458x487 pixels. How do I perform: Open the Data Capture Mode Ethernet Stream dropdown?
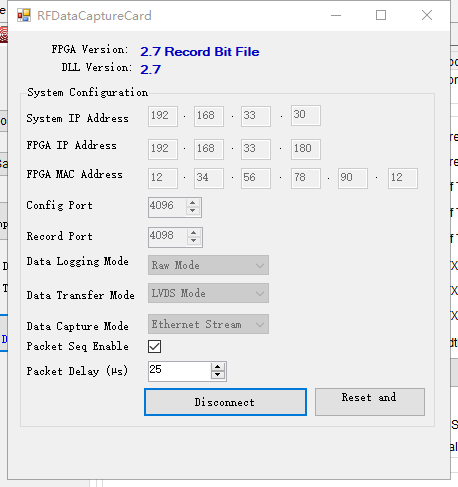click(208, 324)
